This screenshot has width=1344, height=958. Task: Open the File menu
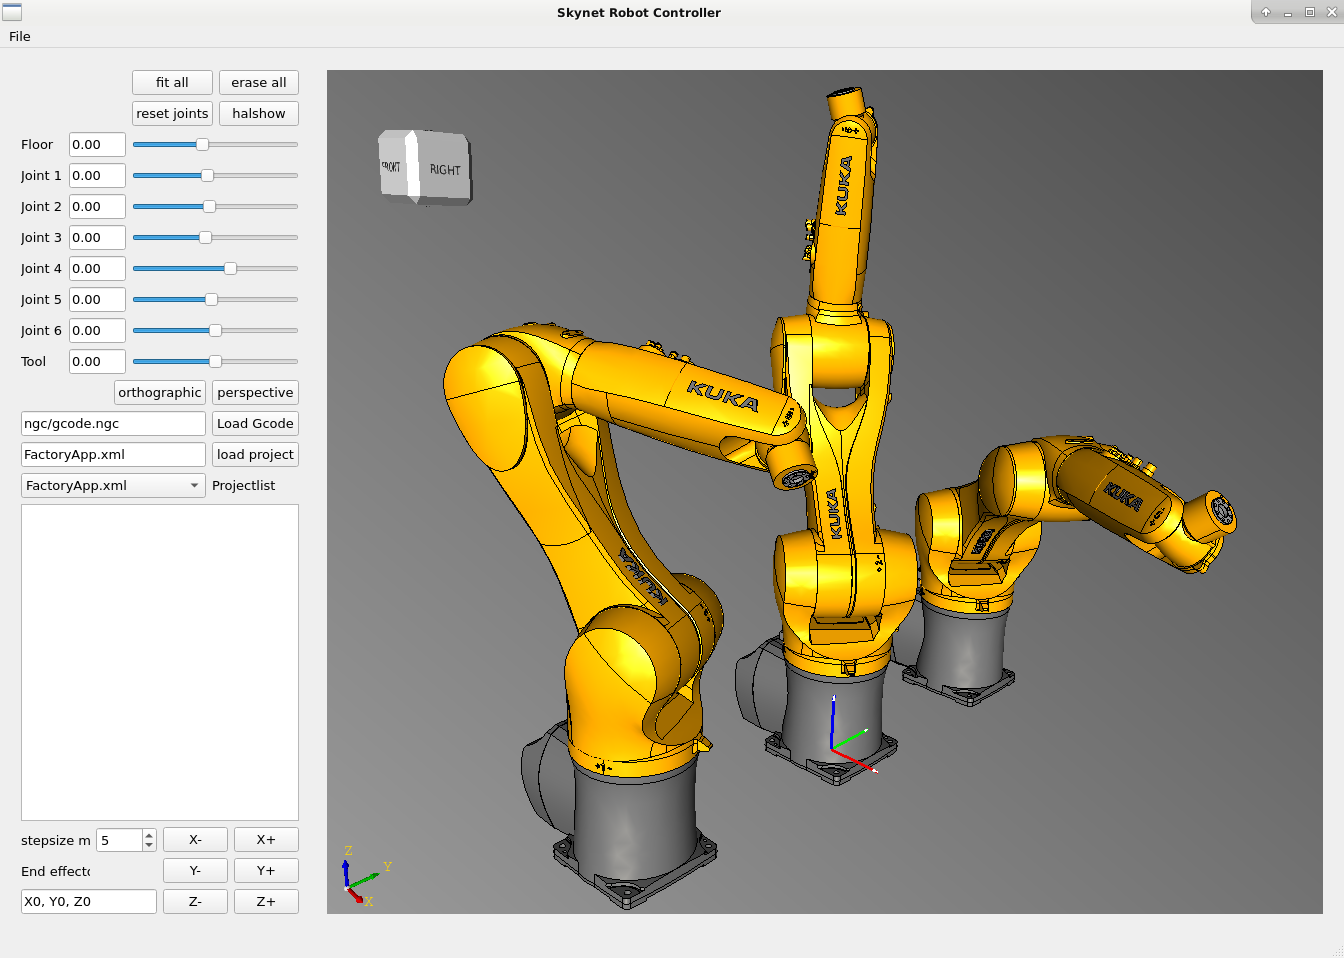20,36
